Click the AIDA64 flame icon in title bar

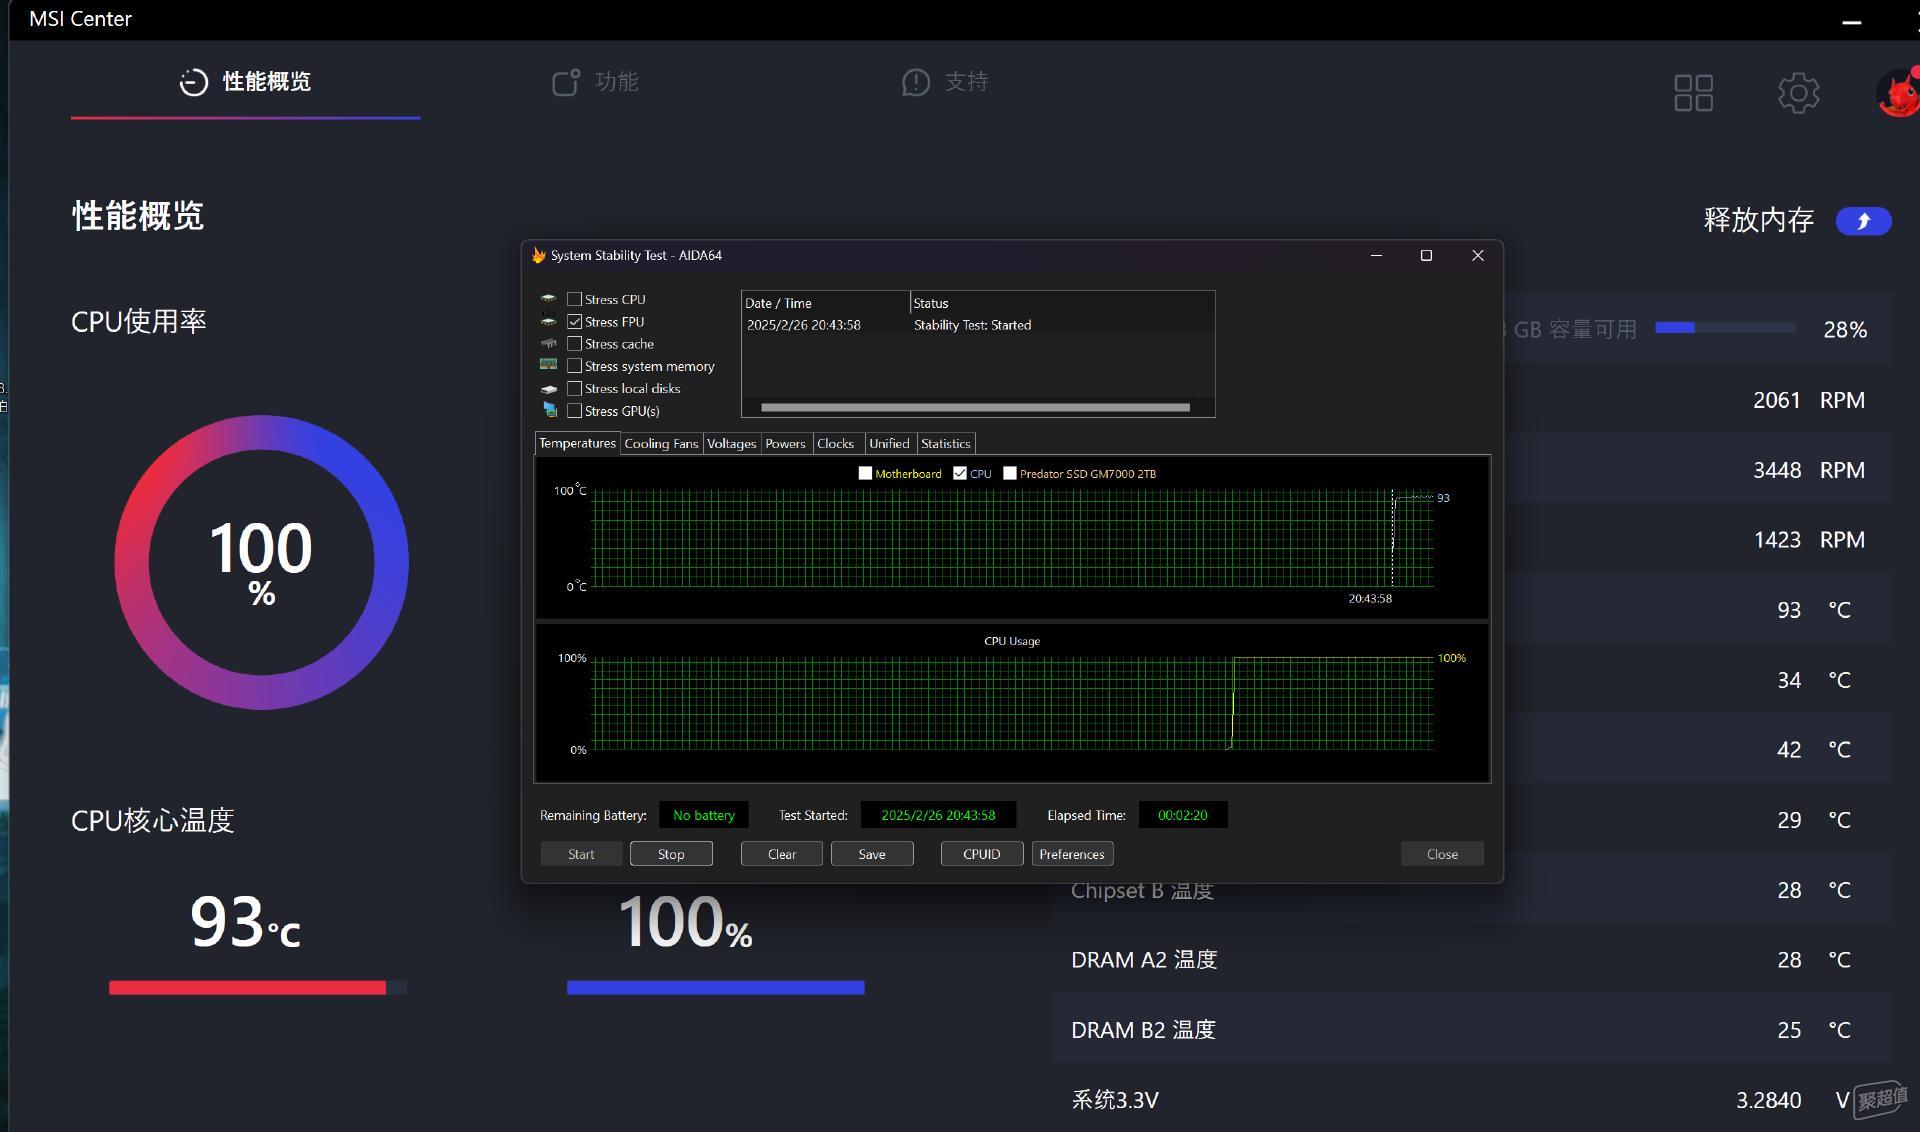[x=538, y=255]
